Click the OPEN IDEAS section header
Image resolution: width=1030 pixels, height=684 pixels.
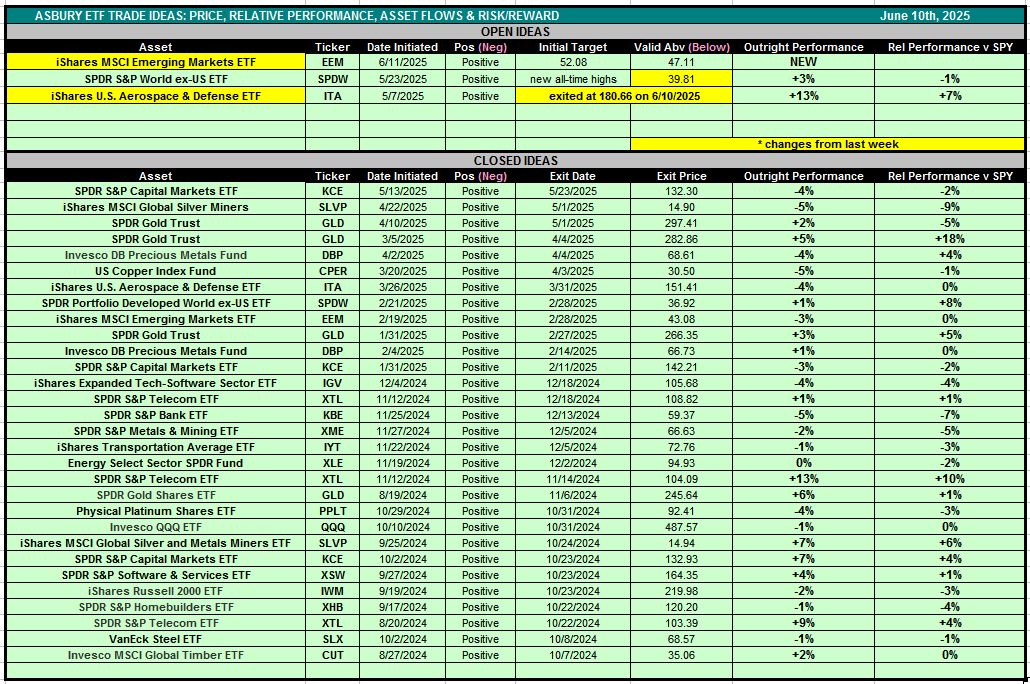coord(514,31)
